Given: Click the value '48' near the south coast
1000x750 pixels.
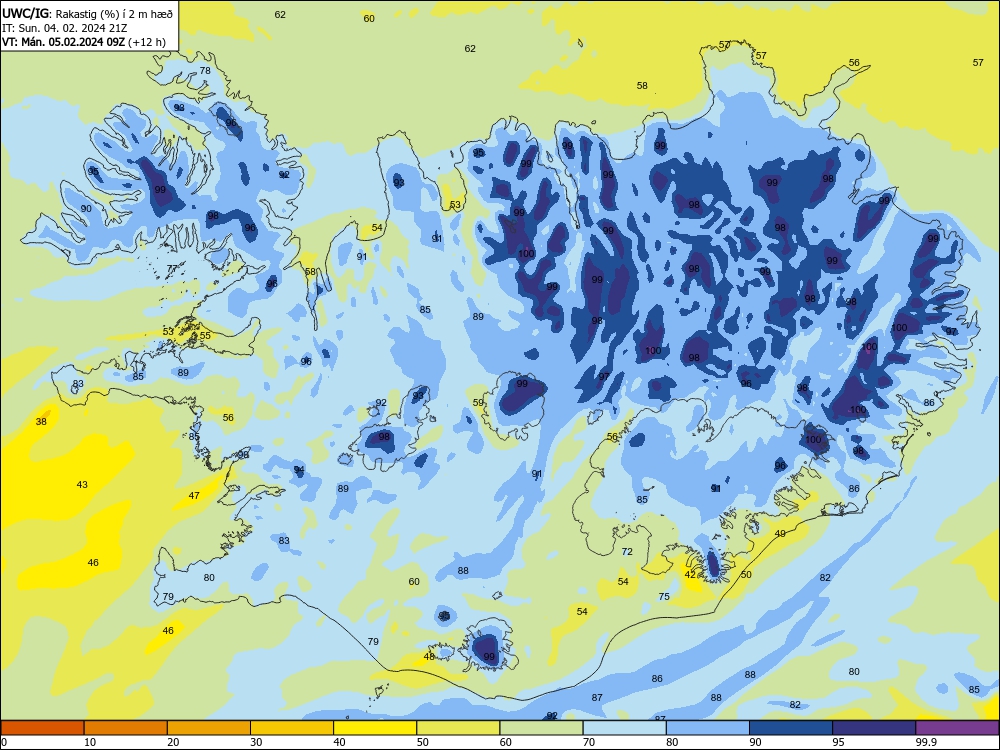Looking at the screenshot, I should (x=429, y=656).
